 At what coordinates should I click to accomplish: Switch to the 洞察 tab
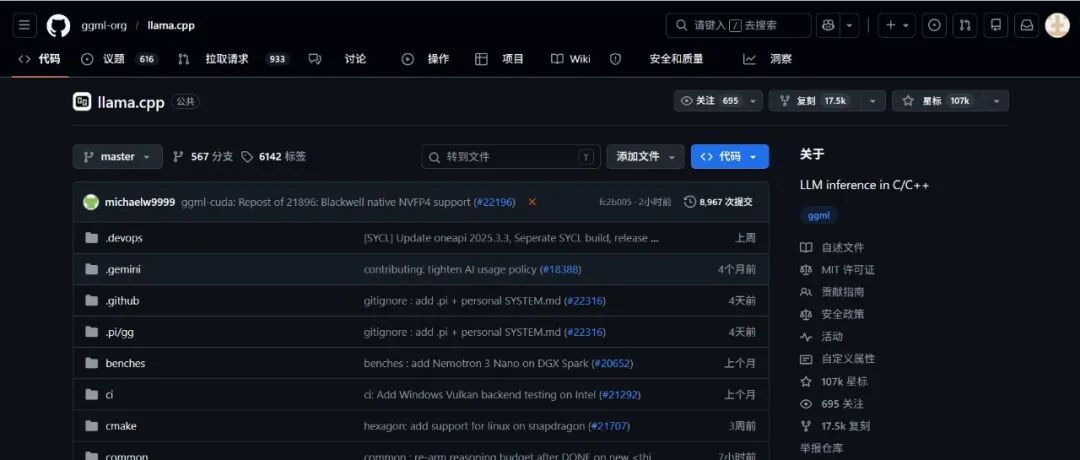pyautogui.click(x=767, y=59)
